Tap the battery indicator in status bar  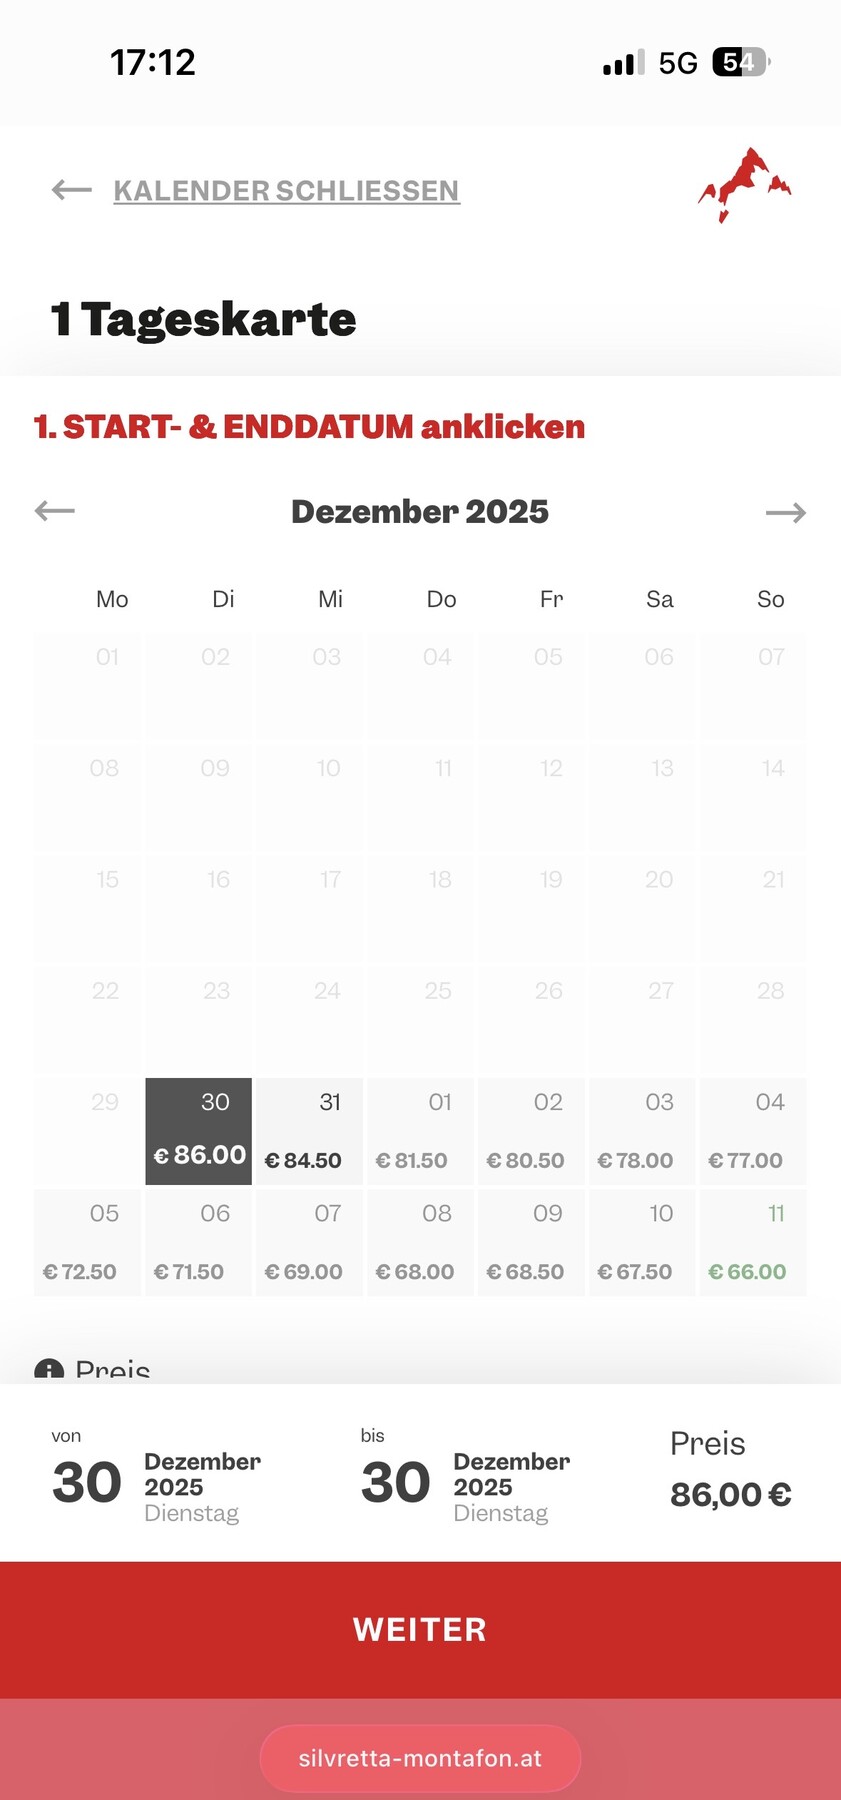click(741, 63)
